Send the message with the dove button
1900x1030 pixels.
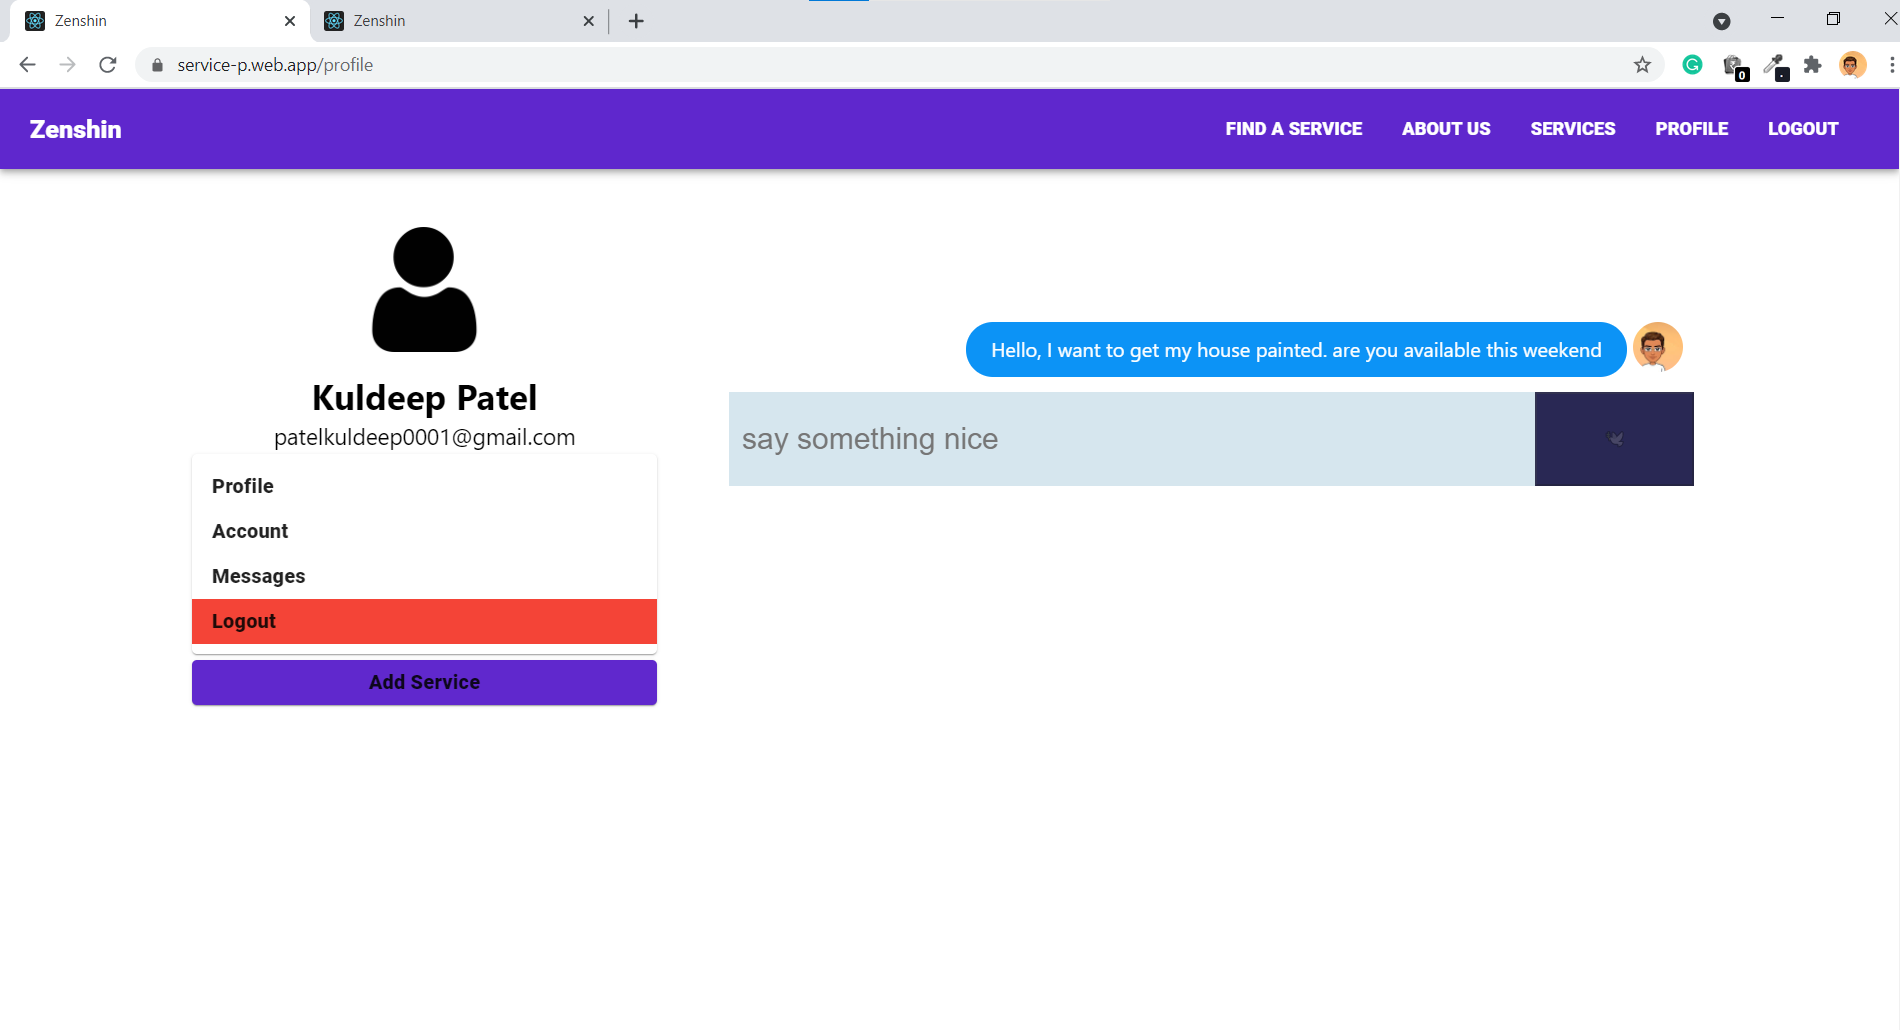(x=1614, y=439)
